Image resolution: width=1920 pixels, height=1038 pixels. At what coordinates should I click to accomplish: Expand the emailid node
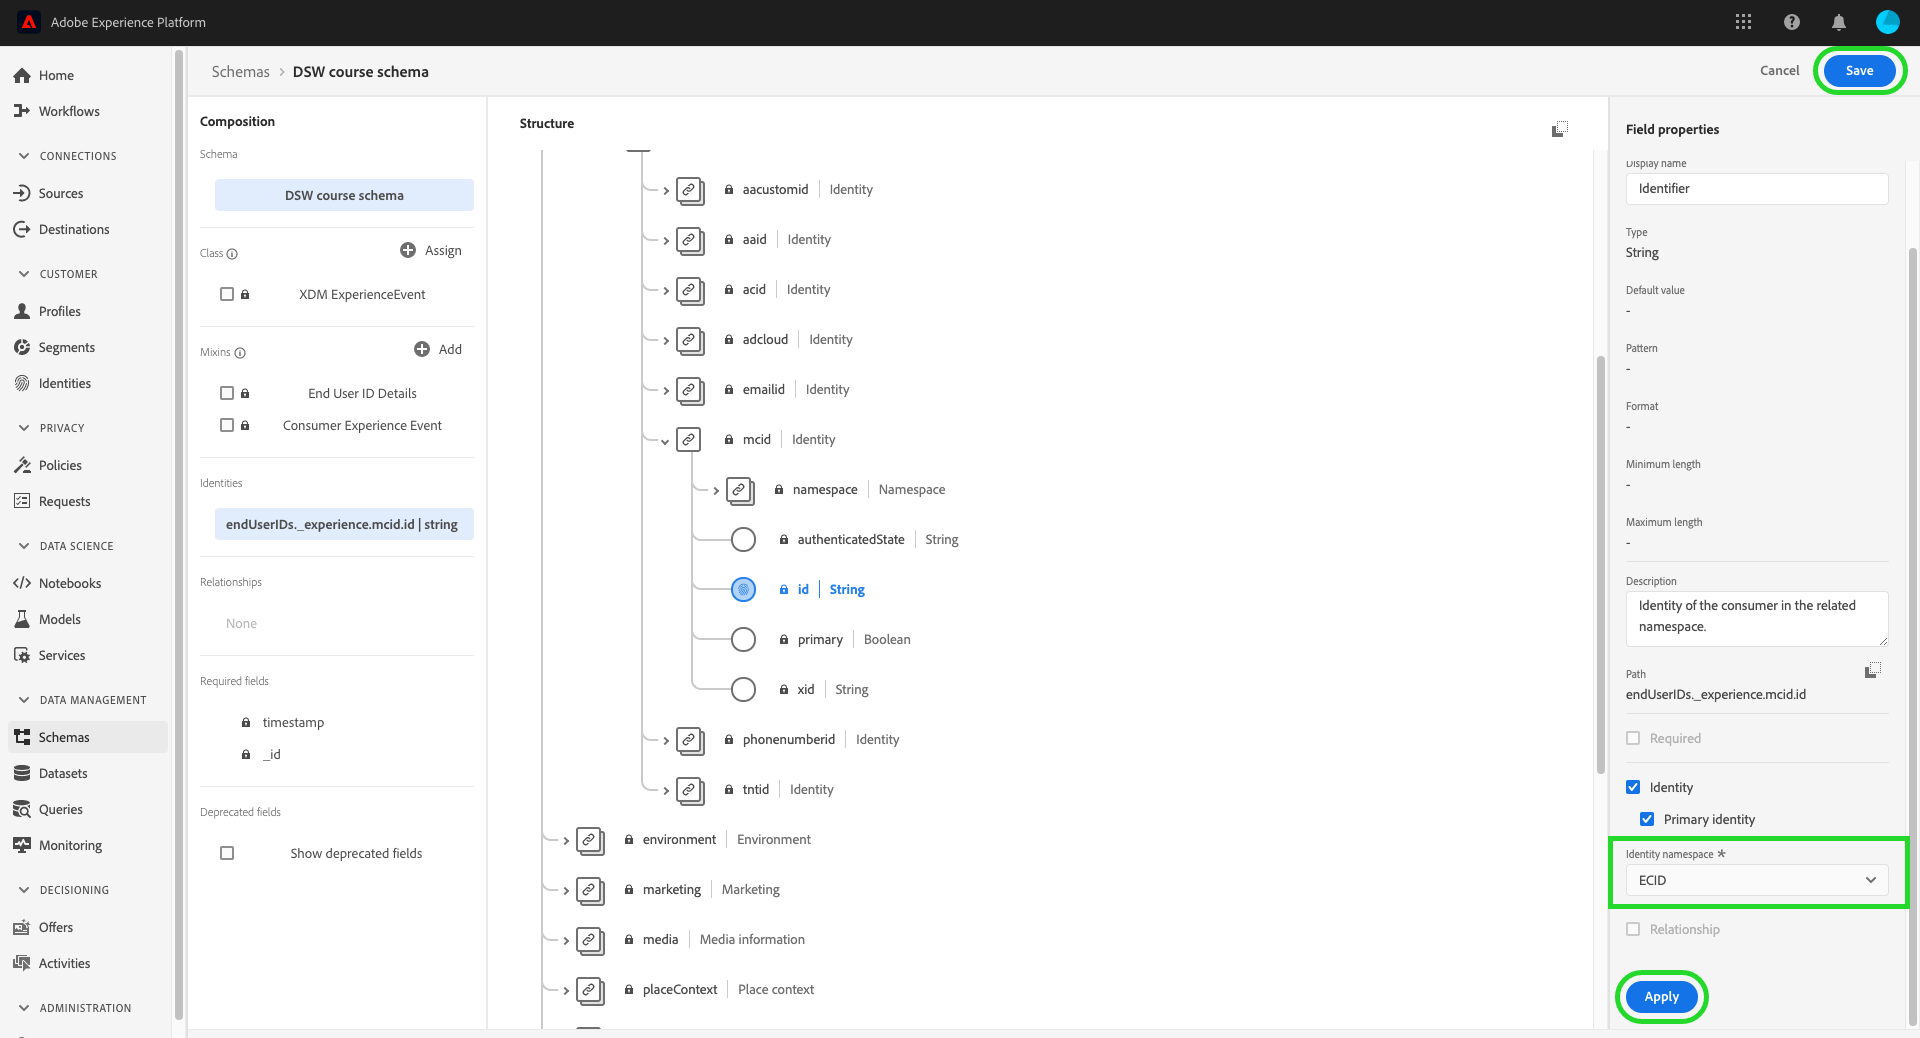665,390
